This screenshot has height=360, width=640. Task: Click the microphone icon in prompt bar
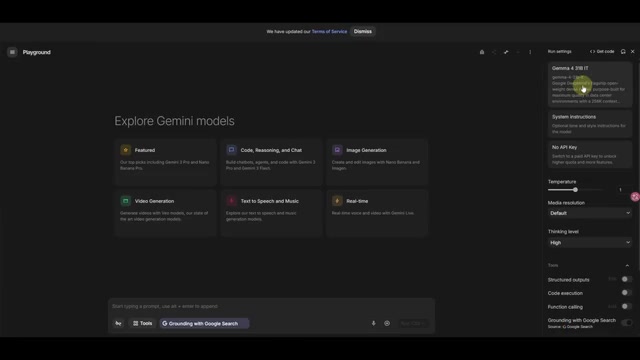tap(373, 323)
